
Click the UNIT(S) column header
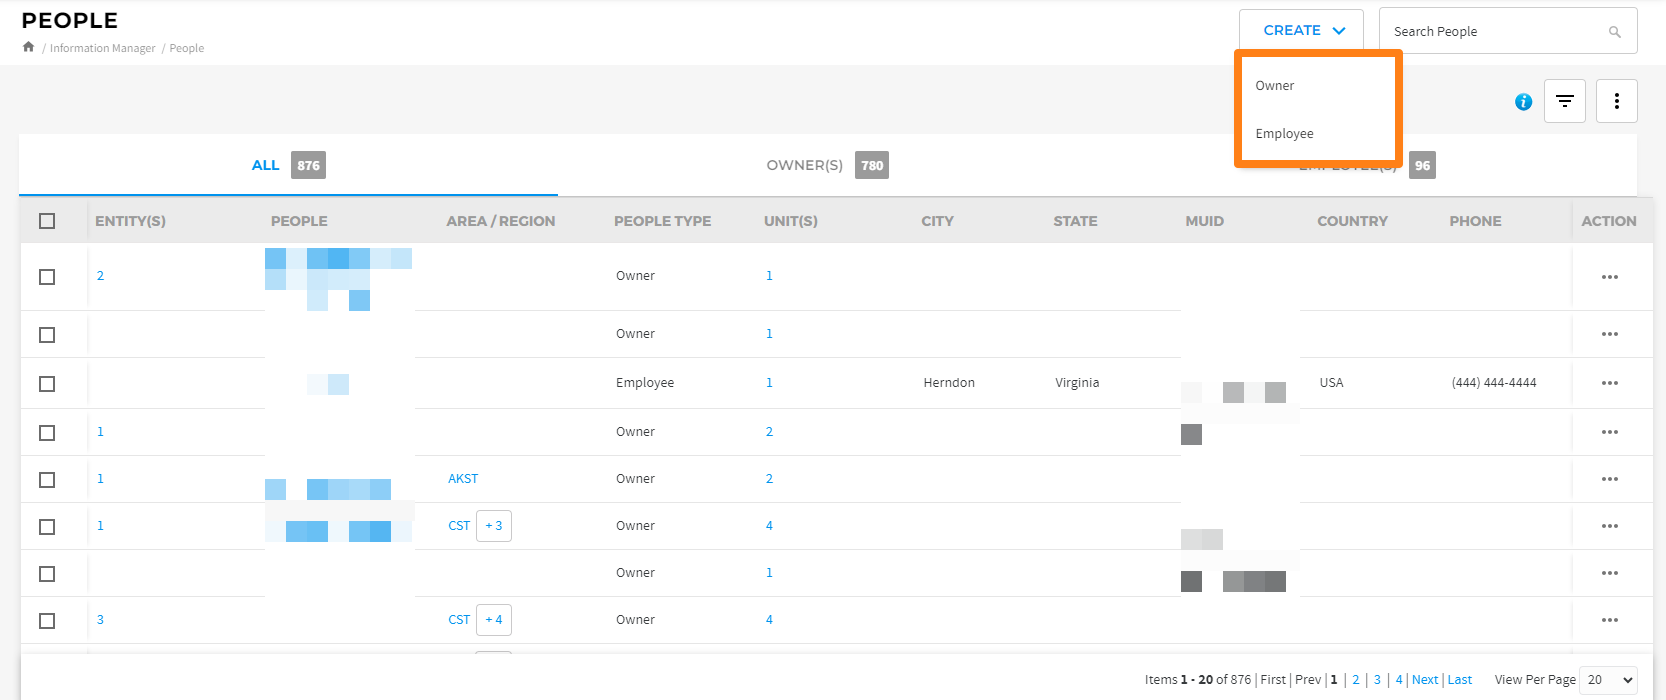click(x=791, y=221)
